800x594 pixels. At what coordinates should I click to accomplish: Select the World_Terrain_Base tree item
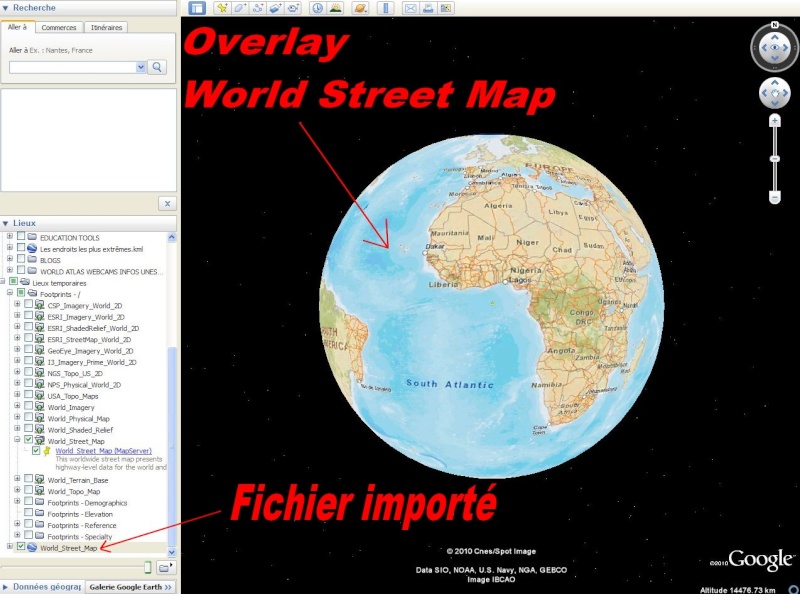(x=78, y=480)
